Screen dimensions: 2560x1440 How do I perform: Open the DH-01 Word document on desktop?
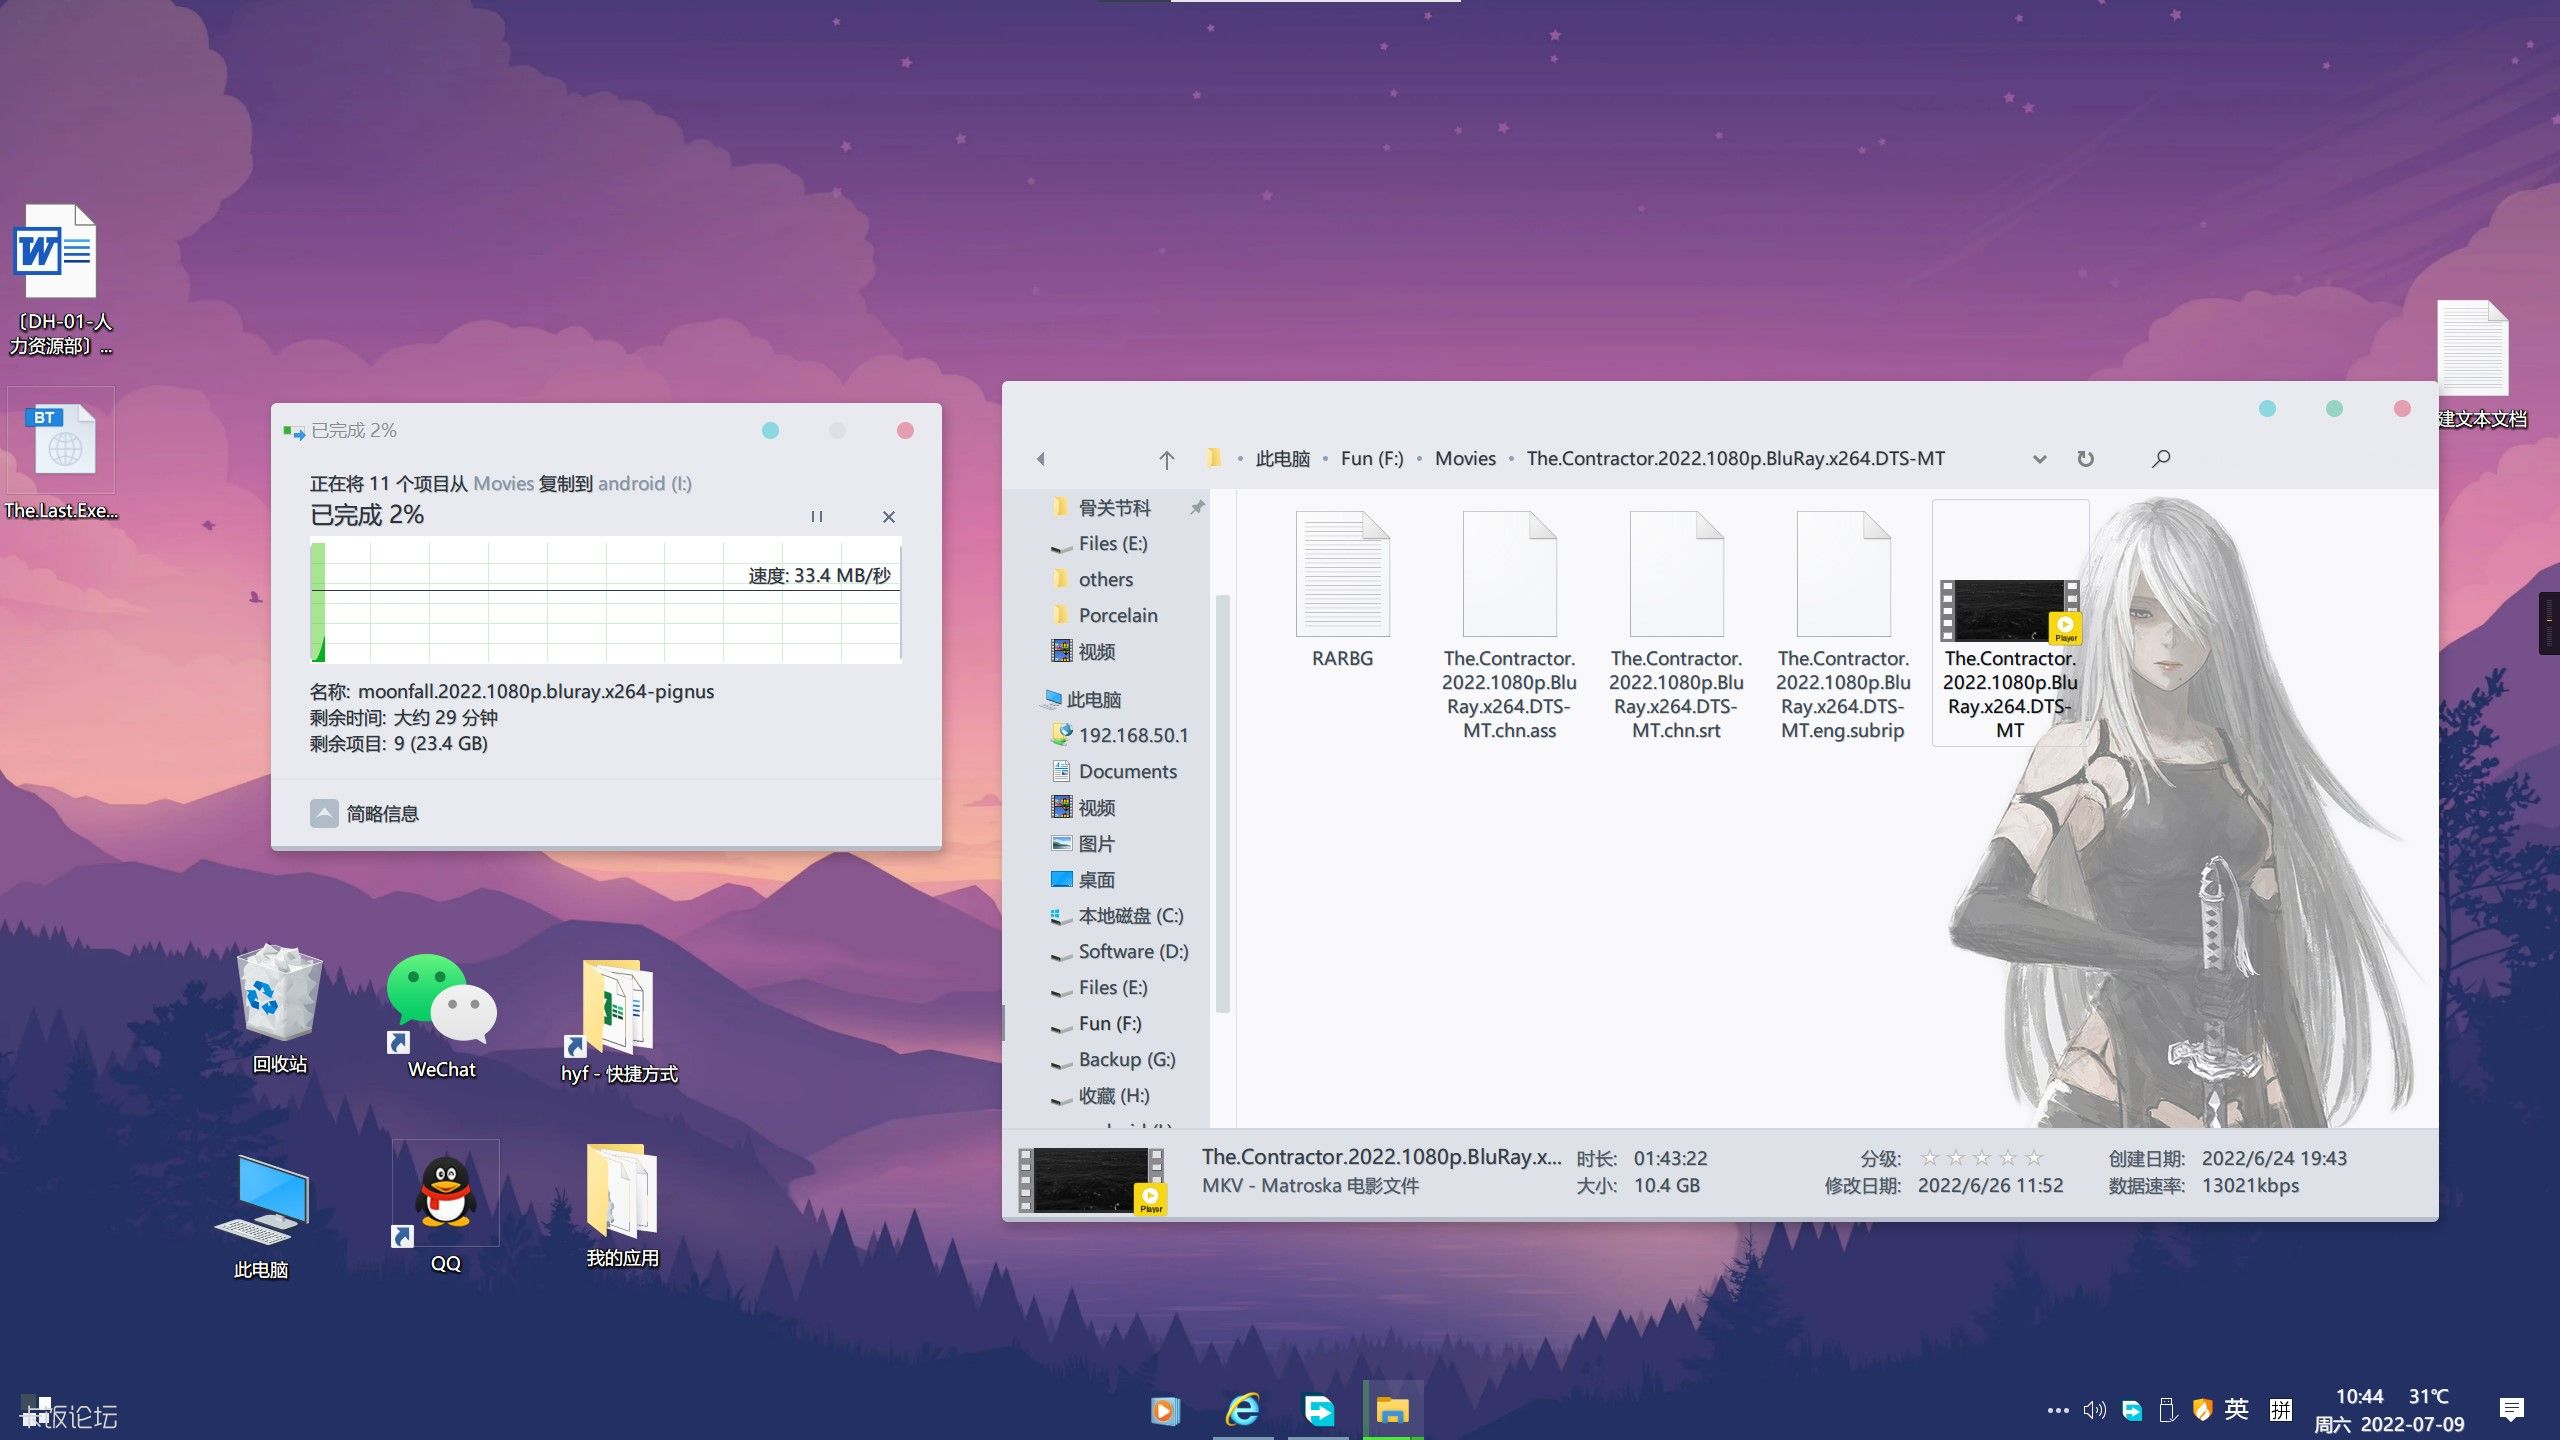click(x=61, y=280)
